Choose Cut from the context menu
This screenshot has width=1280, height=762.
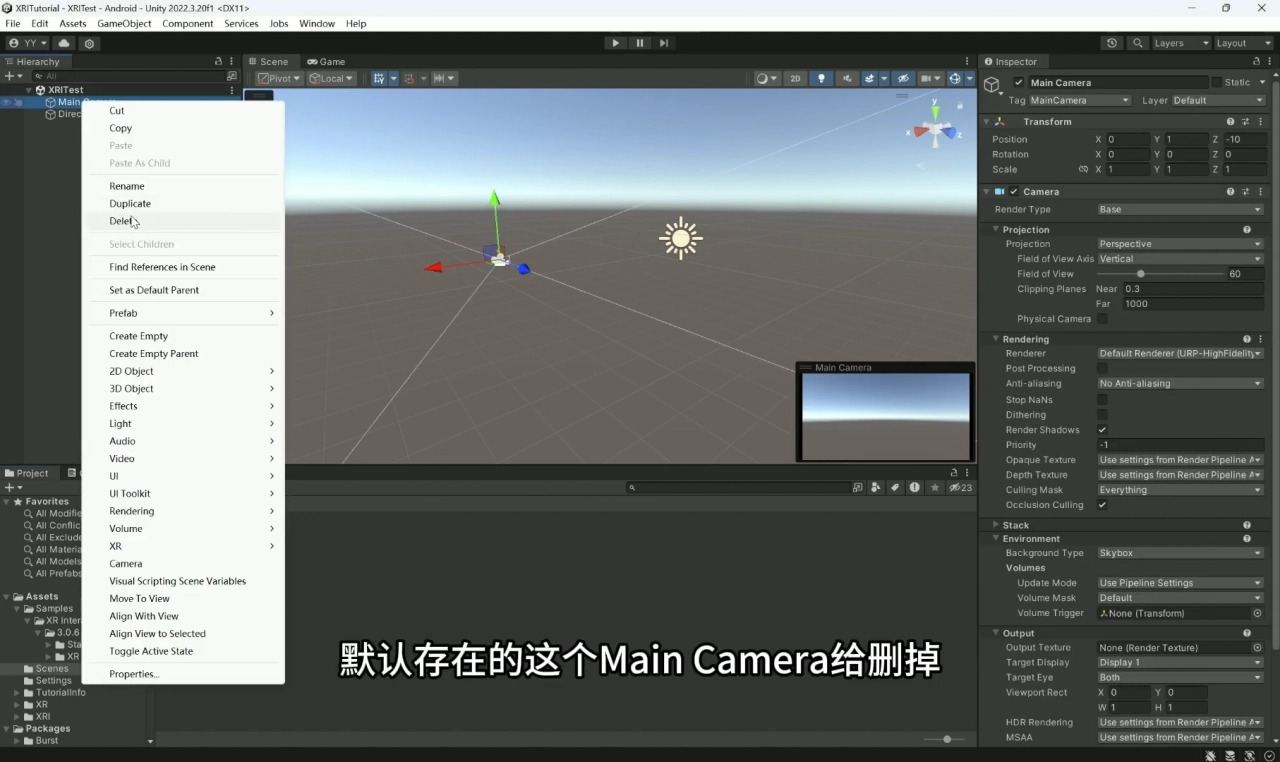(x=184, y=111)
